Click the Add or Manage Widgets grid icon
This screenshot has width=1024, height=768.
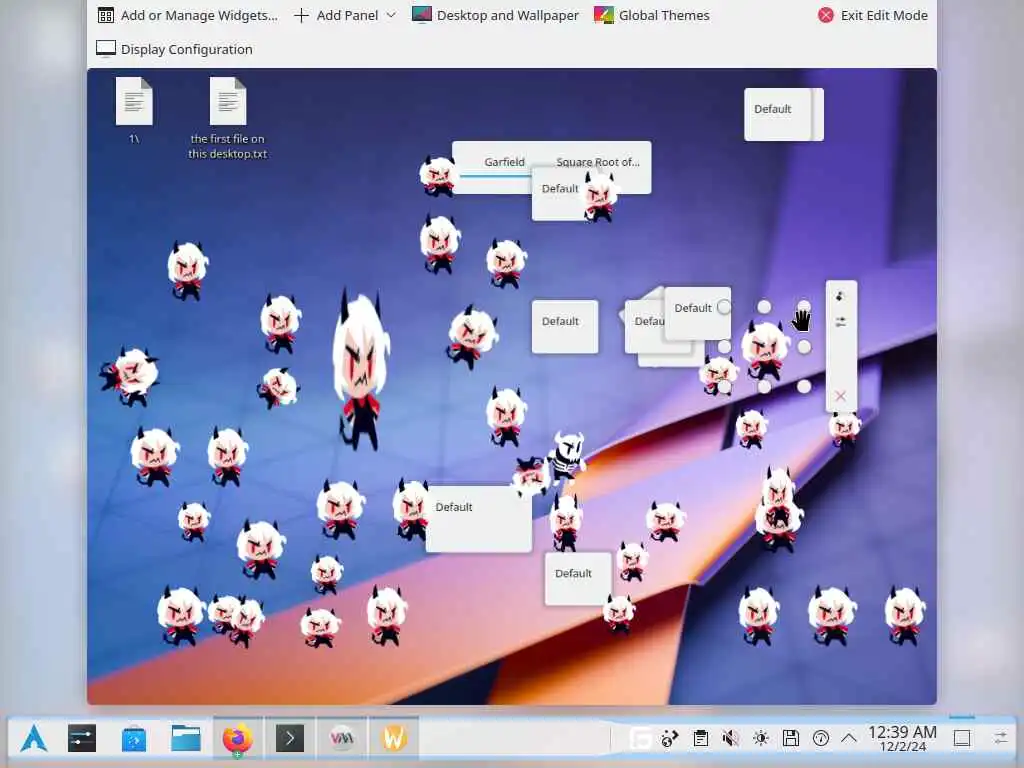pos(106,15)
